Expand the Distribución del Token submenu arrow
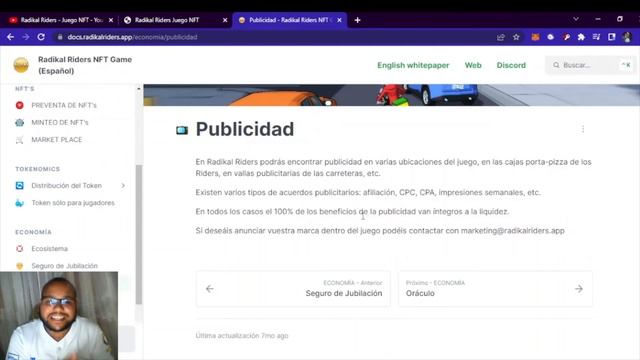This screenshot has height=360, width=640. coord(123,186)
